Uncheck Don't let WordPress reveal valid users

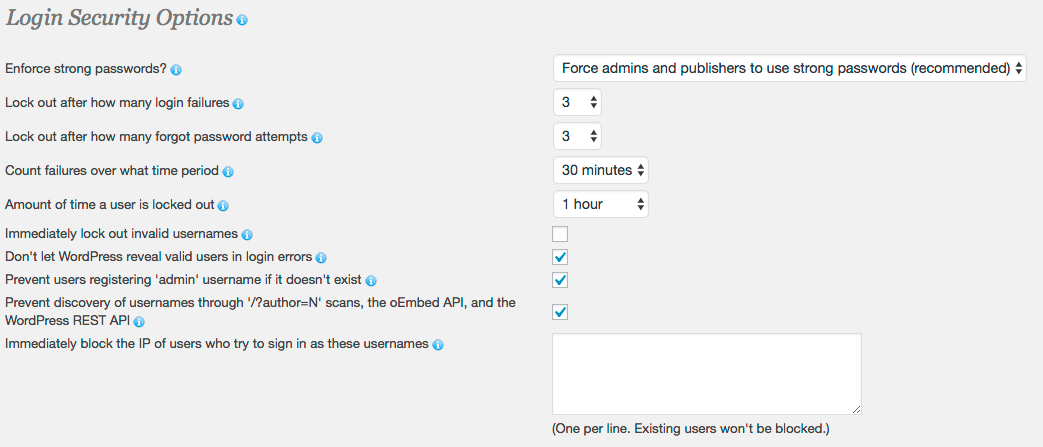pyautogui.click(x=560, y=257)
